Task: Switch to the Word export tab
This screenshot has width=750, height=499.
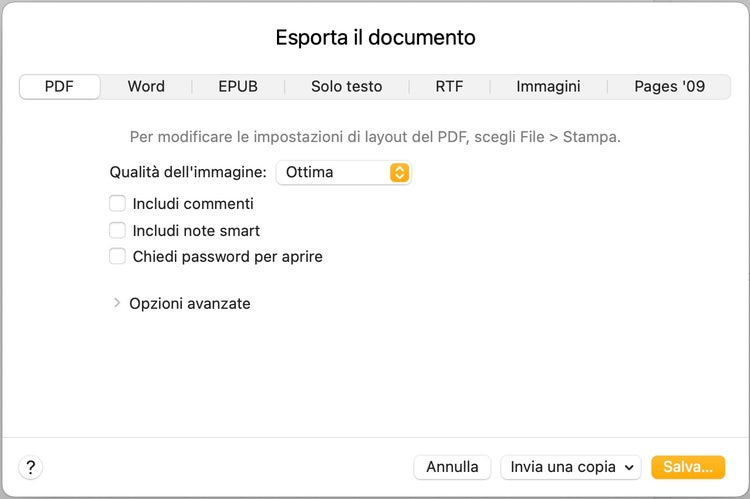Action: click(x=146, y=87)
